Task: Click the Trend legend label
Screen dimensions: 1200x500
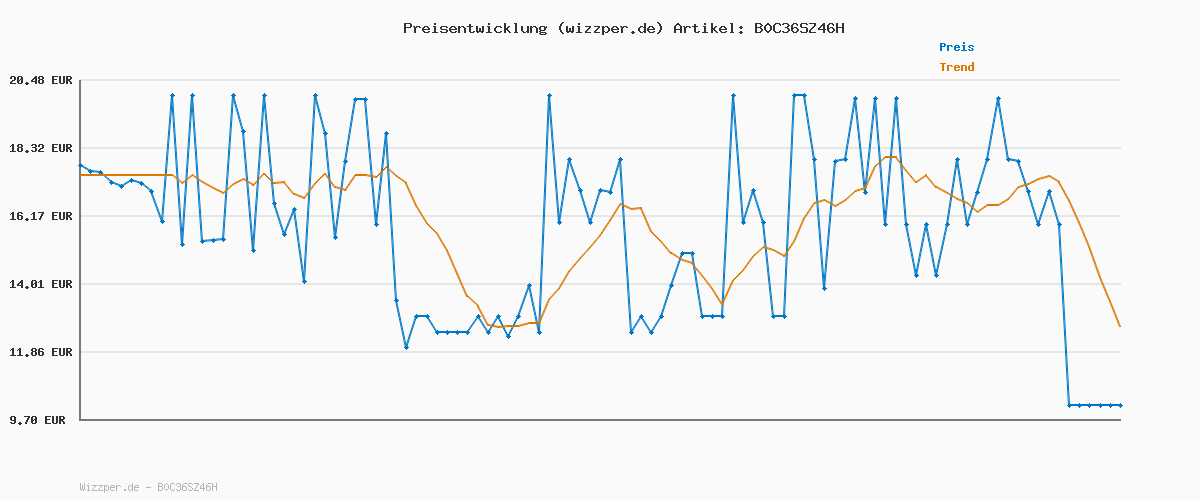Action: [x=956, y=67]
